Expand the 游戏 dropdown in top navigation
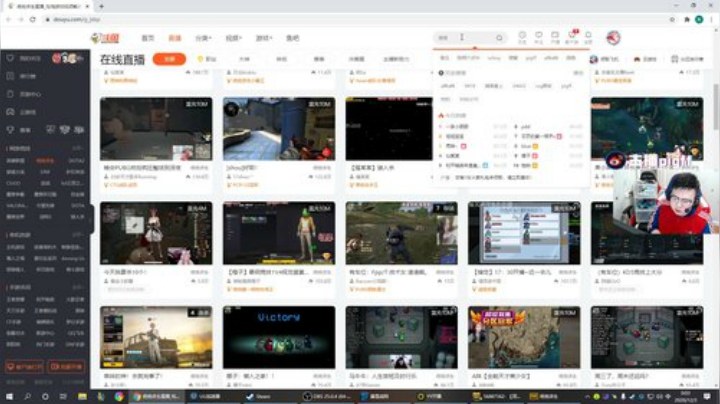Screen dimensions: 720x404 [264, 38]
